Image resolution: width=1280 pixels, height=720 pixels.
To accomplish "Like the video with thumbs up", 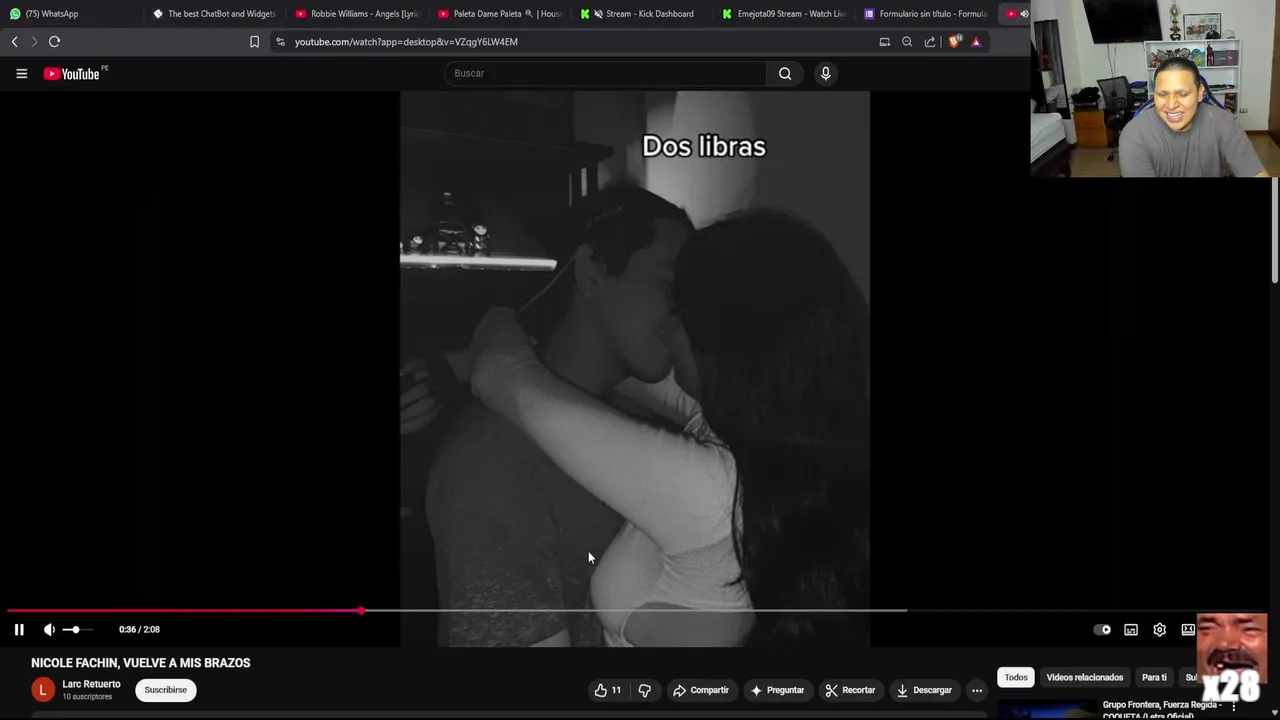I will click(607, 690).
